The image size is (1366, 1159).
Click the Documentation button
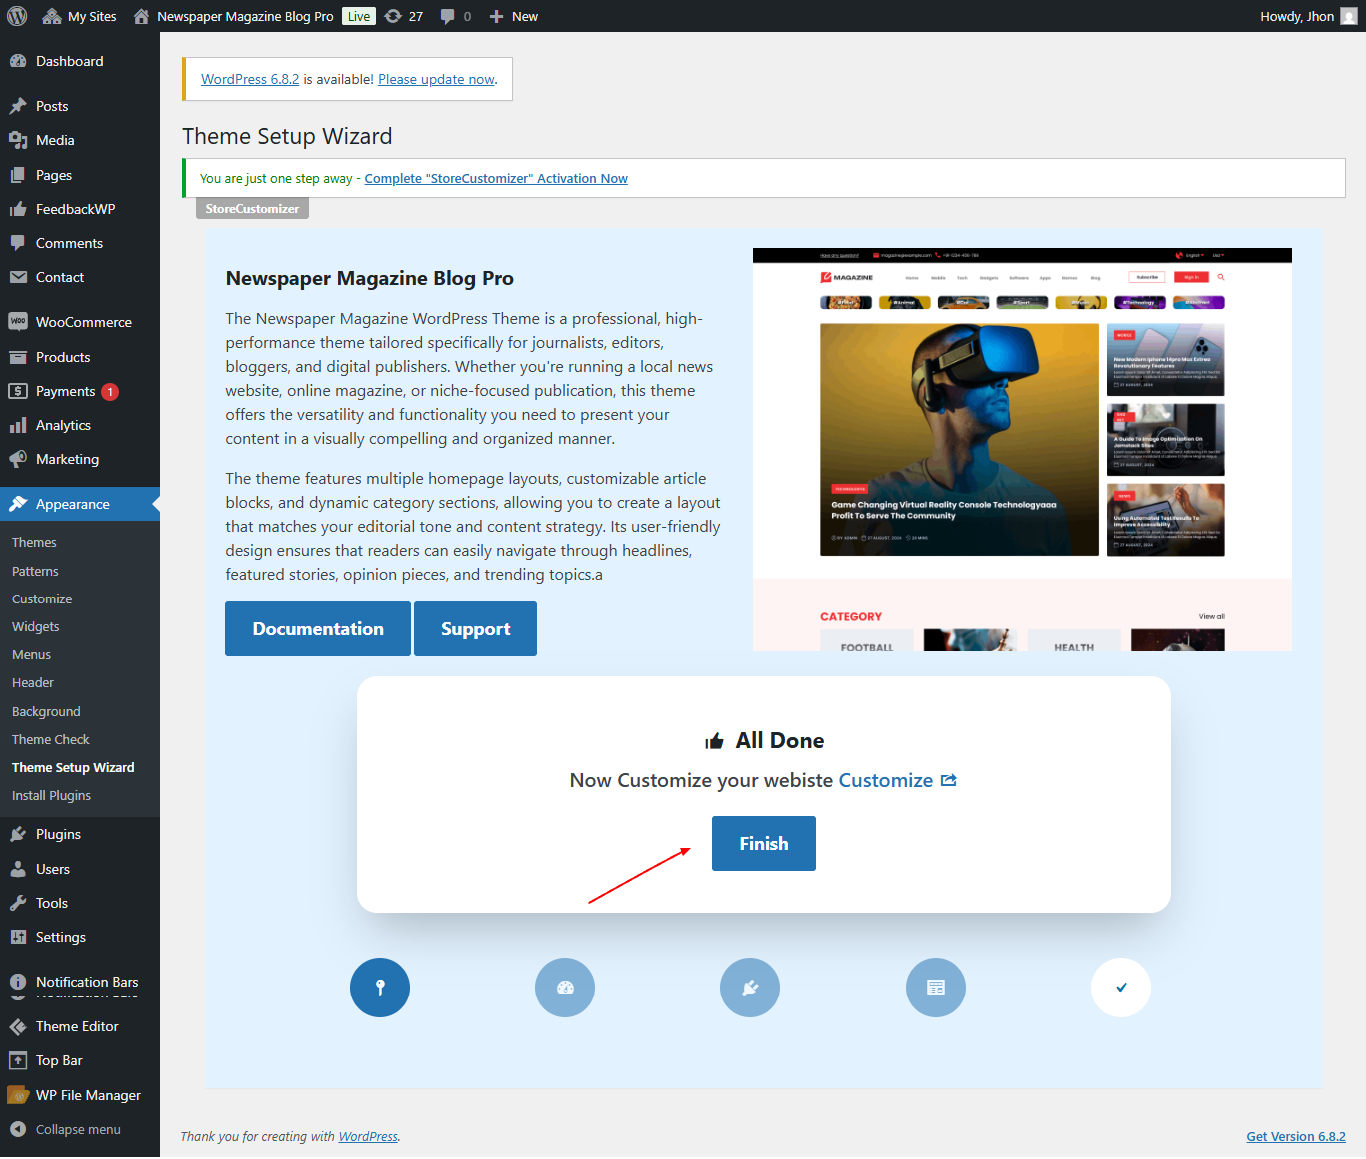click(318, 628)
